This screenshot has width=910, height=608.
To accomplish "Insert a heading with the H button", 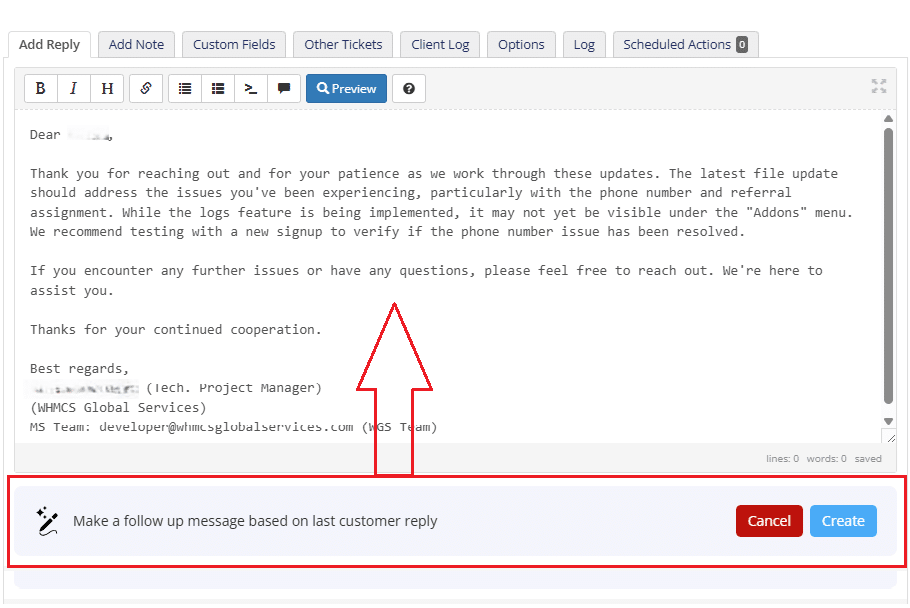I will coord(107,88).
